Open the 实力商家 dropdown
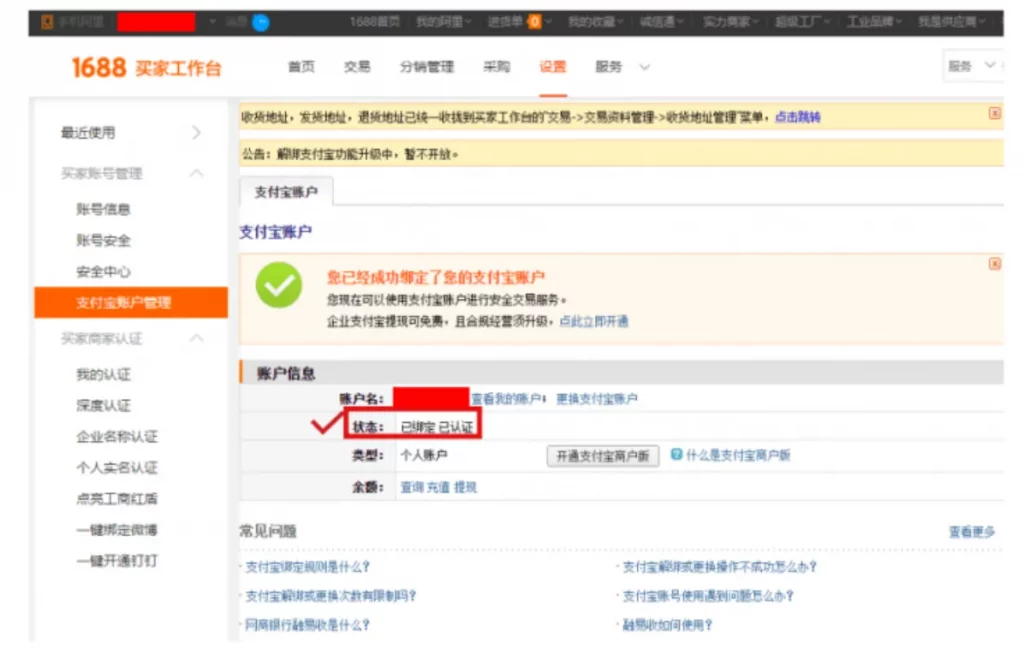Image resolution: width=1024 pixels, height=656 pixels. pos(730,22)
